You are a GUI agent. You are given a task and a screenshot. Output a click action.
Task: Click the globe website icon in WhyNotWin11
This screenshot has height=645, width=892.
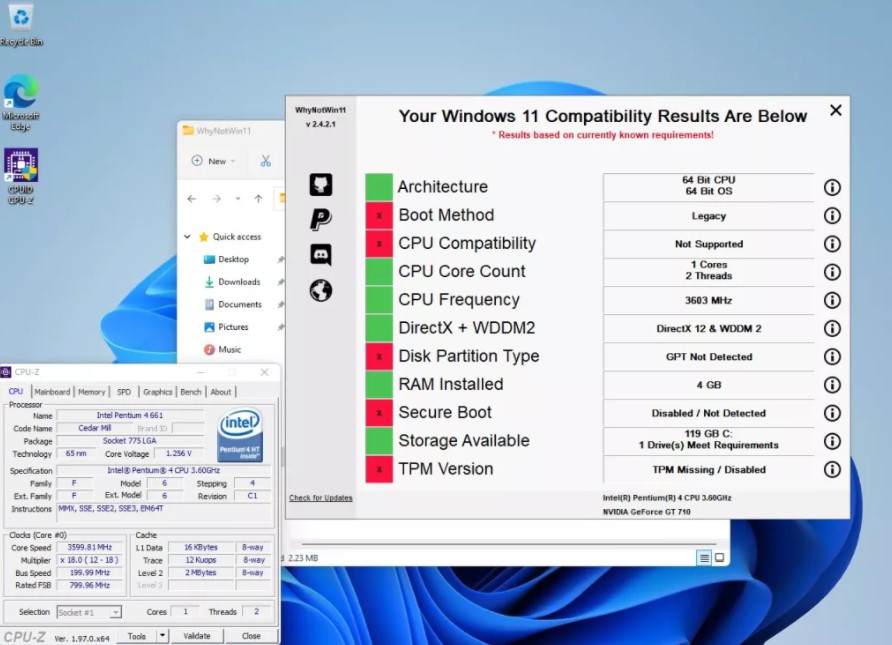[320, 291]
